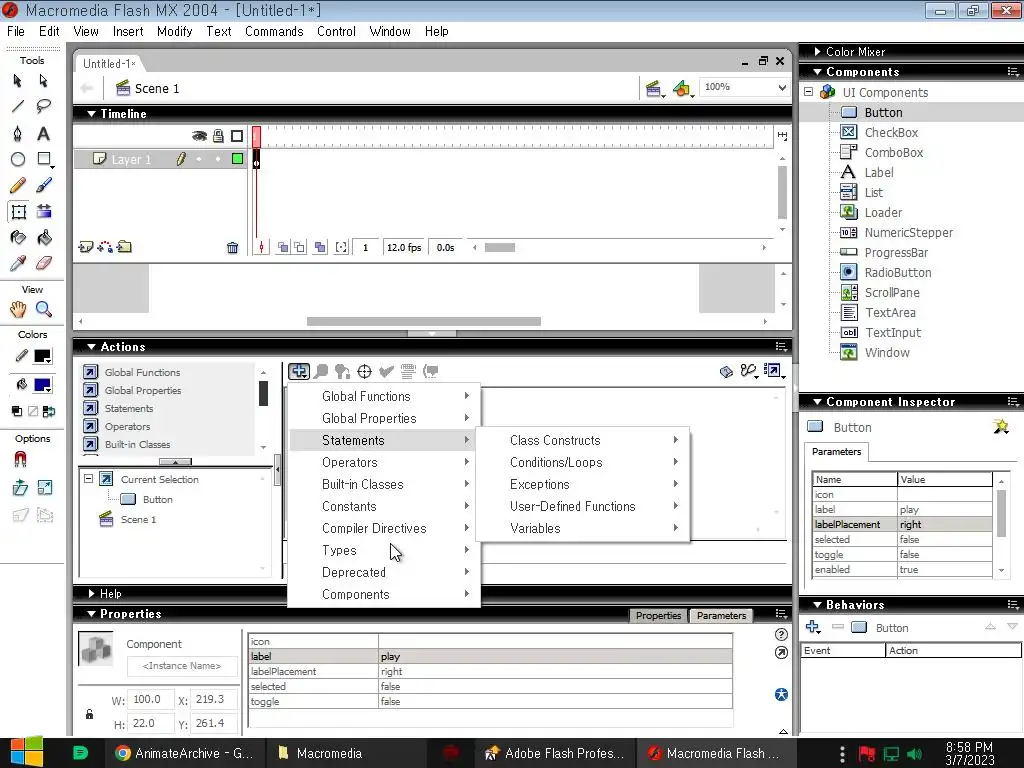Image resolution: width=1024 pixels, height=768 pixels.
Task: Select the CheckBox component
Action: pos(891,133)
